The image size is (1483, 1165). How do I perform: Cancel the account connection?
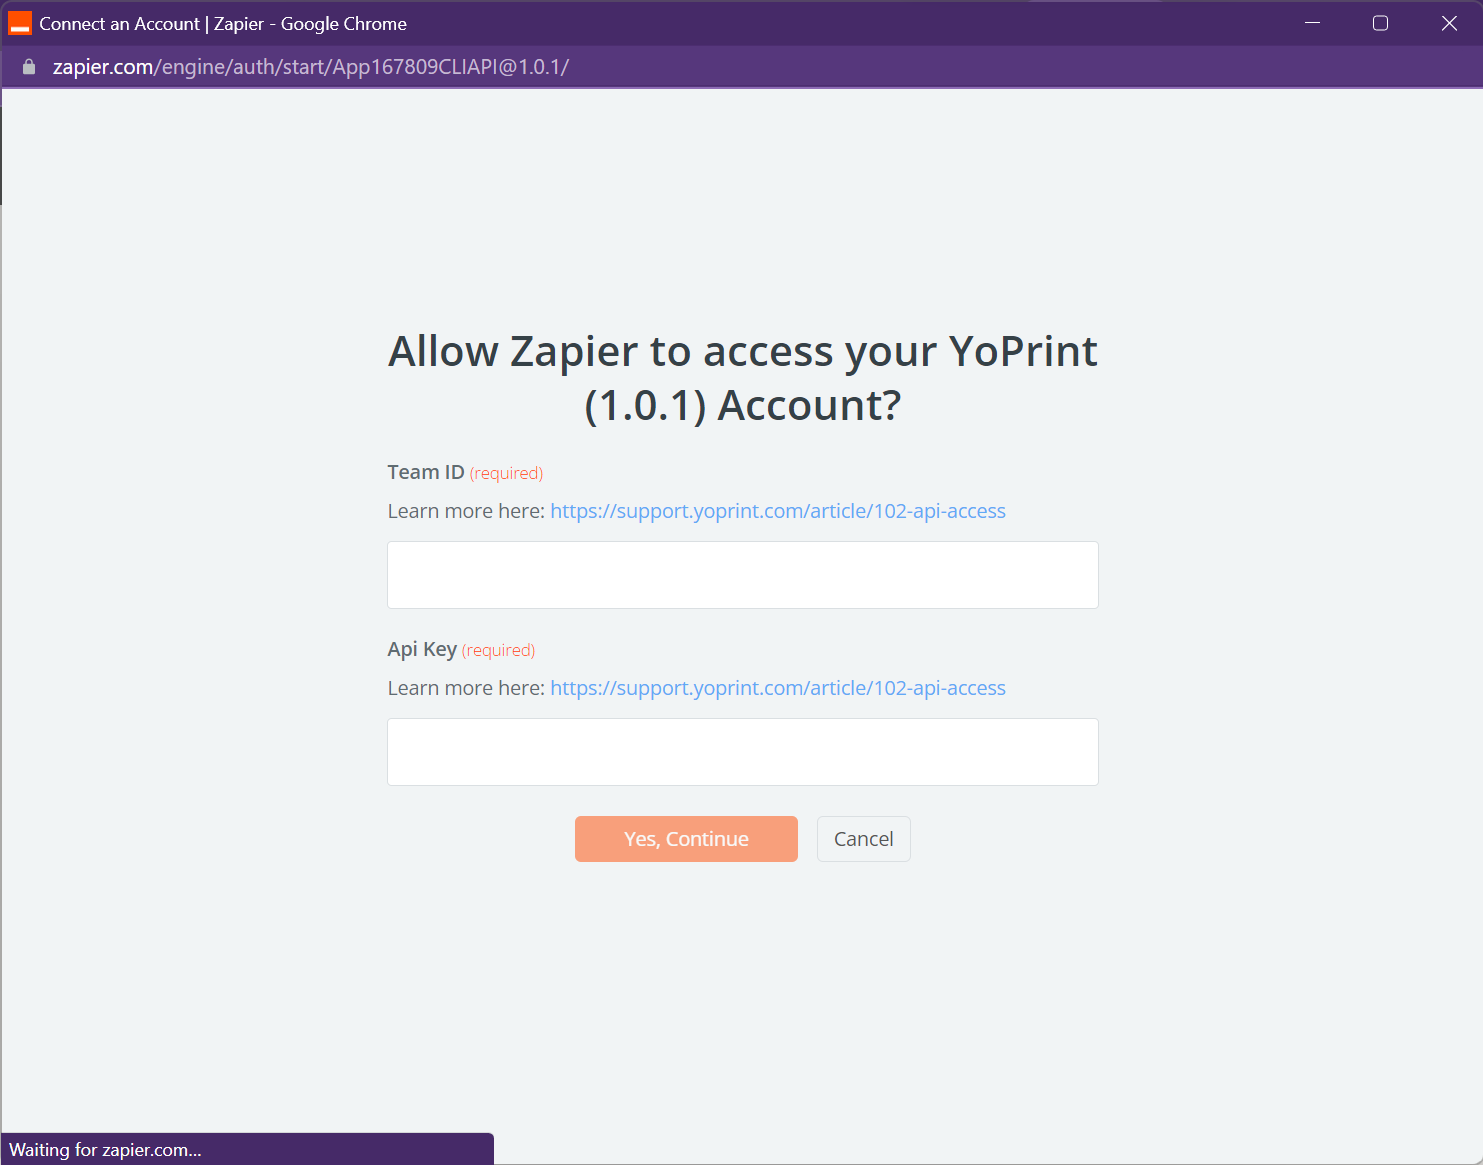(864, 839)
